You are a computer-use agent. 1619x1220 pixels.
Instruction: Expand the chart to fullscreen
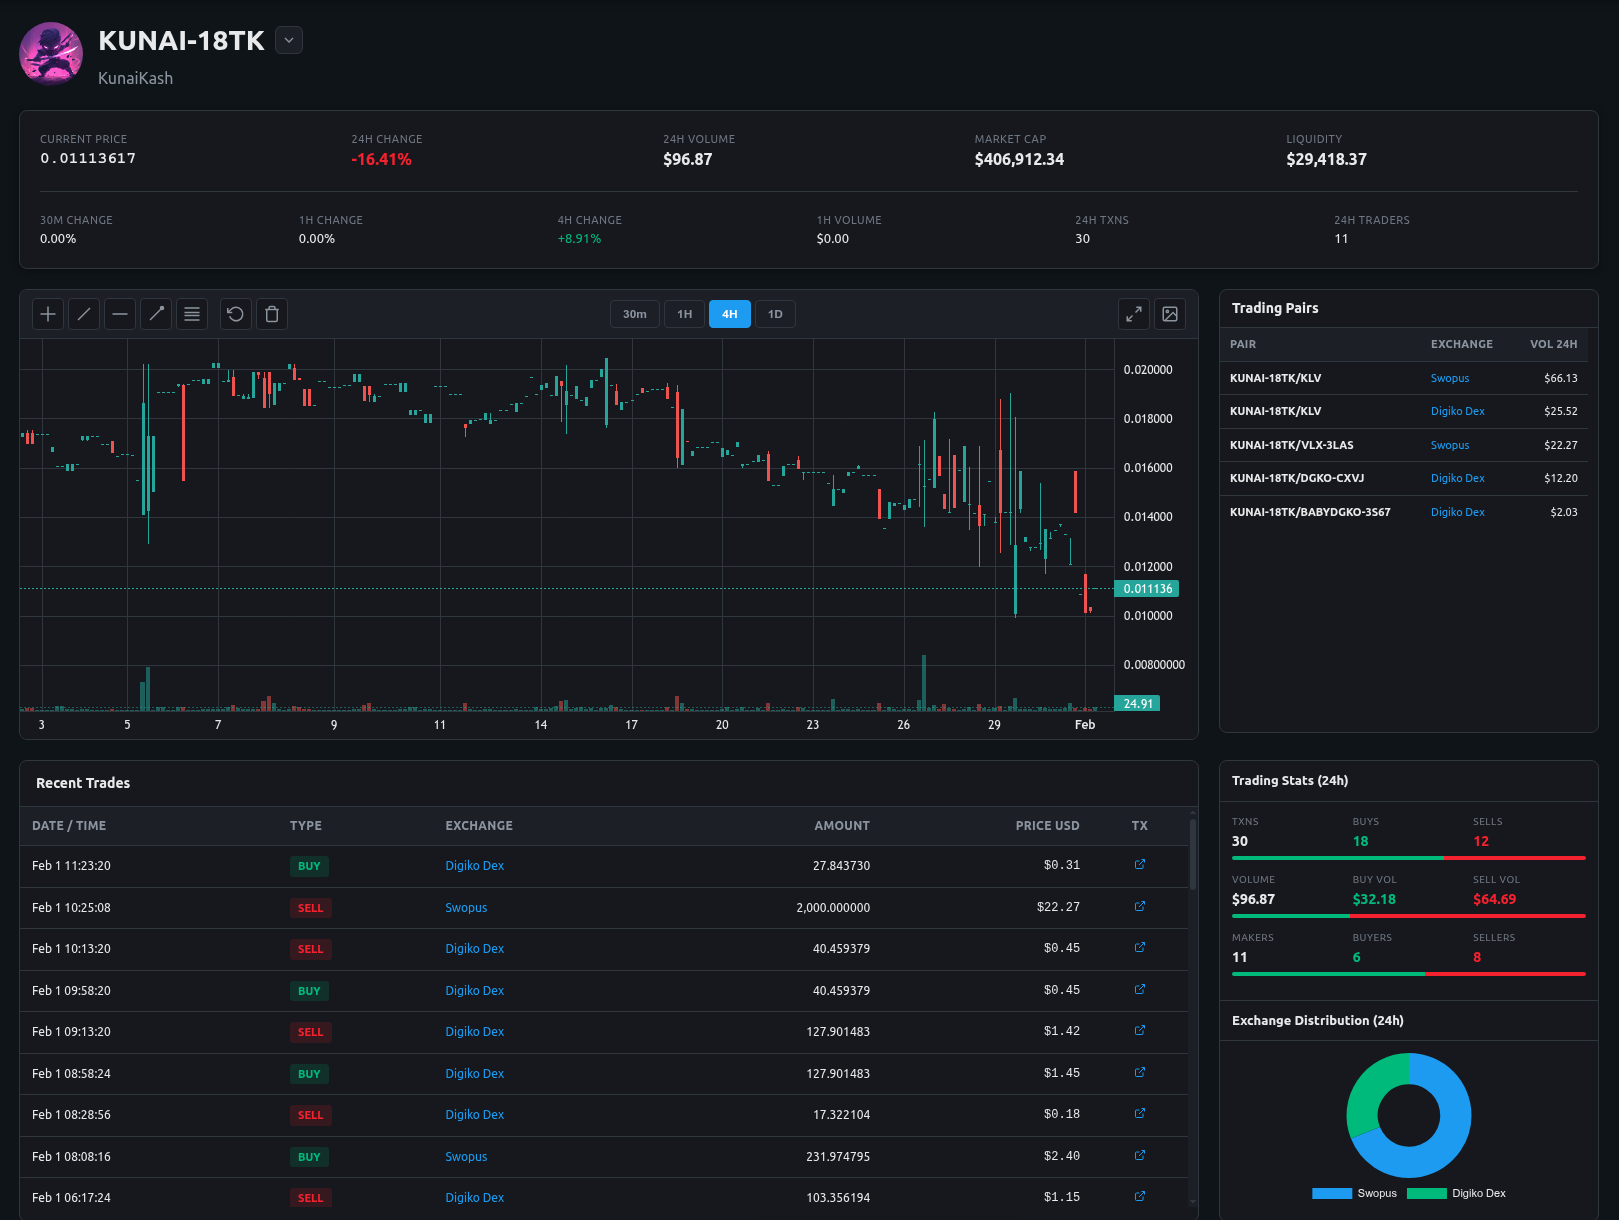(1133, 314)
